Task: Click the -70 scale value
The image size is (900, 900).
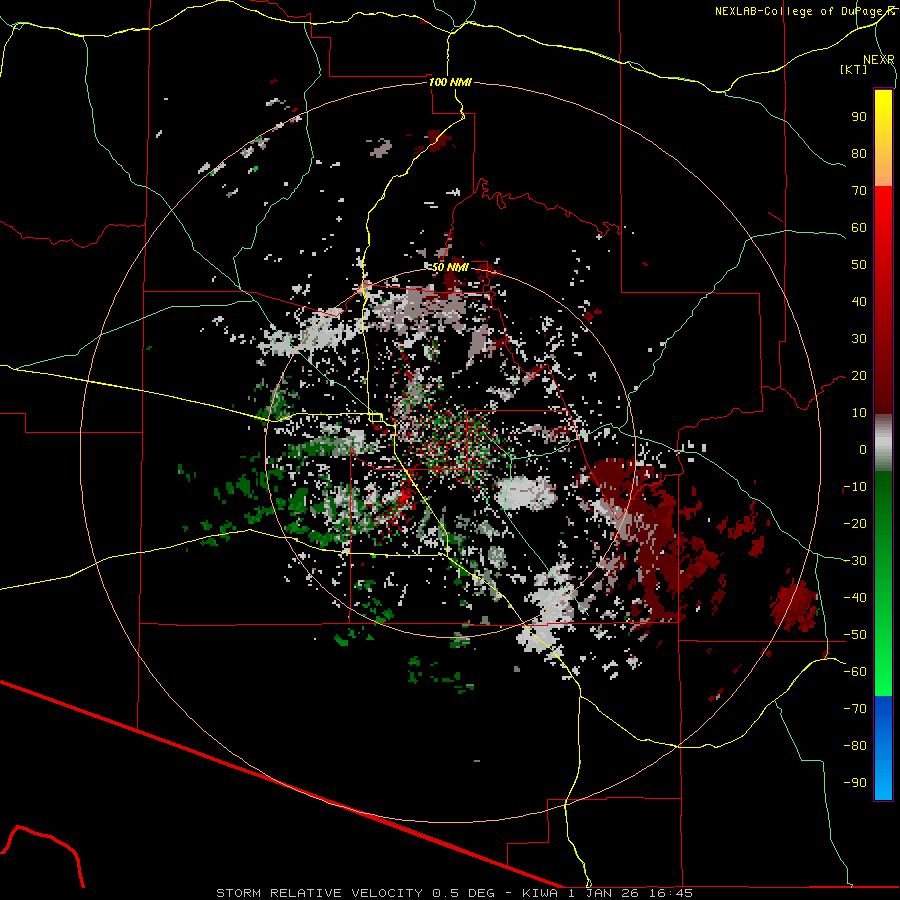Action: click(855, 709)
